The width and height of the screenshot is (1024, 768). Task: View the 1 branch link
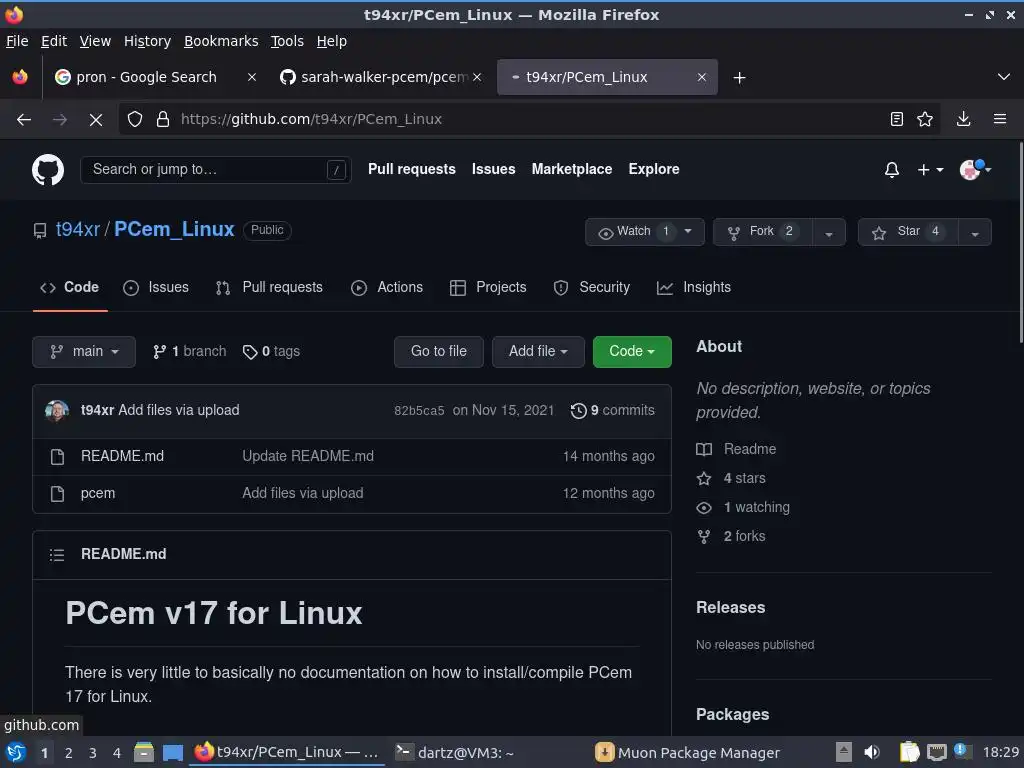pyautogui.click(x=189, y=351)
